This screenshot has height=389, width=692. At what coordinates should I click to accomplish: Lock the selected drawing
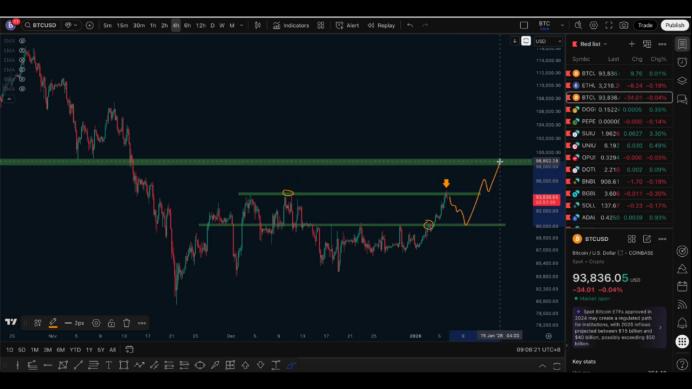pos(111,323)
